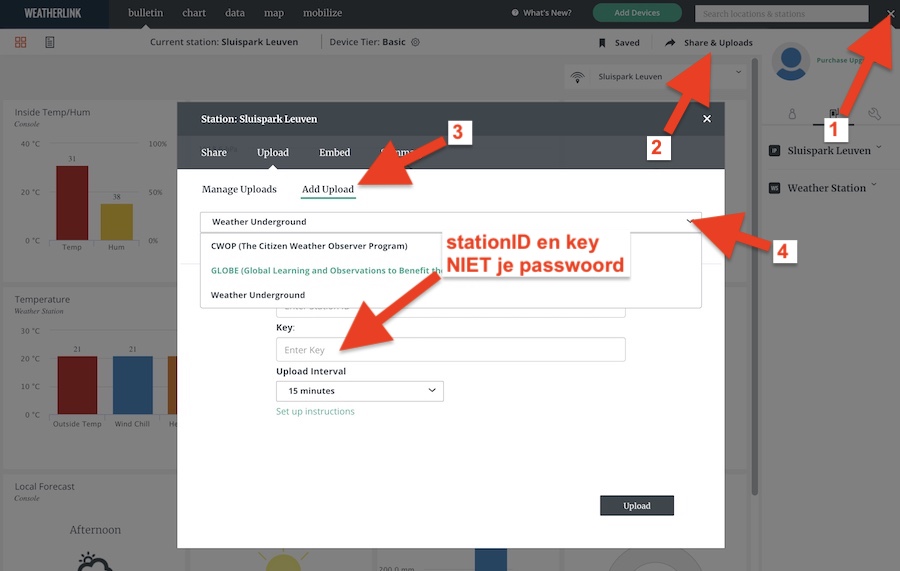Screen dimensions: 900x571
Task: Click the dashboard grid view icon
Action: (x=21, y=43)
